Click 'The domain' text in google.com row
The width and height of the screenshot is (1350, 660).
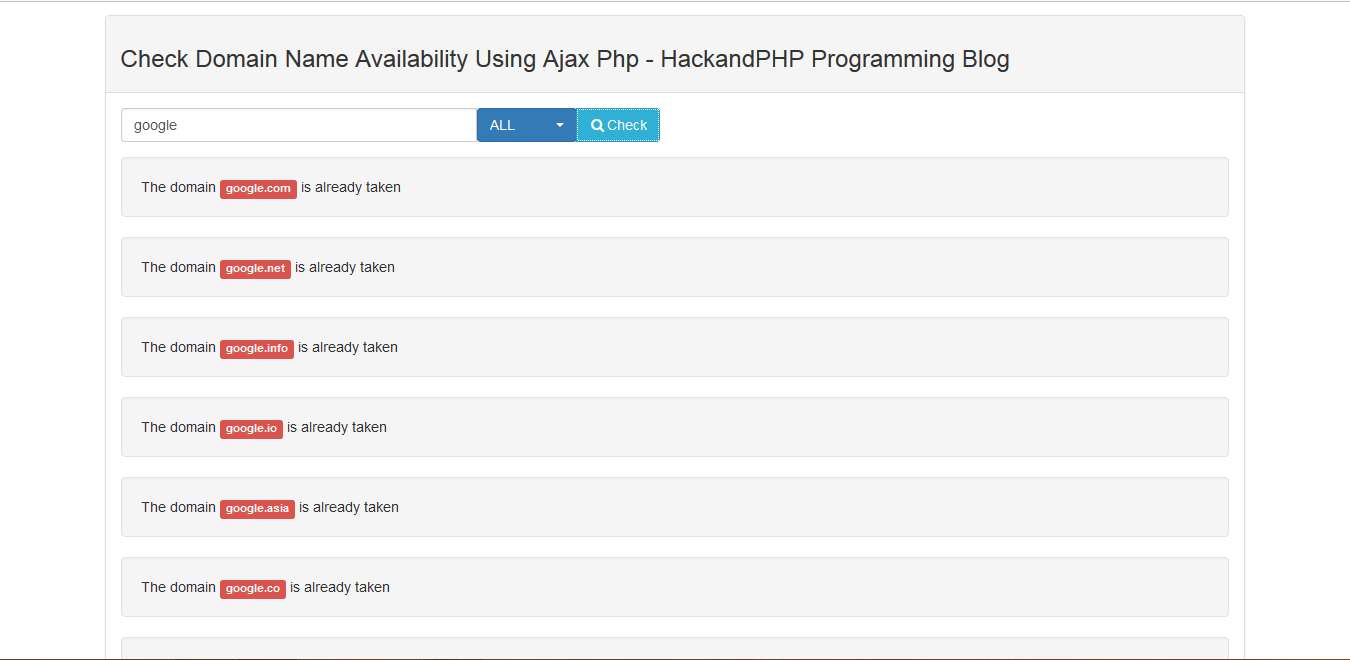pyautogui.click(x=178, y=187)
